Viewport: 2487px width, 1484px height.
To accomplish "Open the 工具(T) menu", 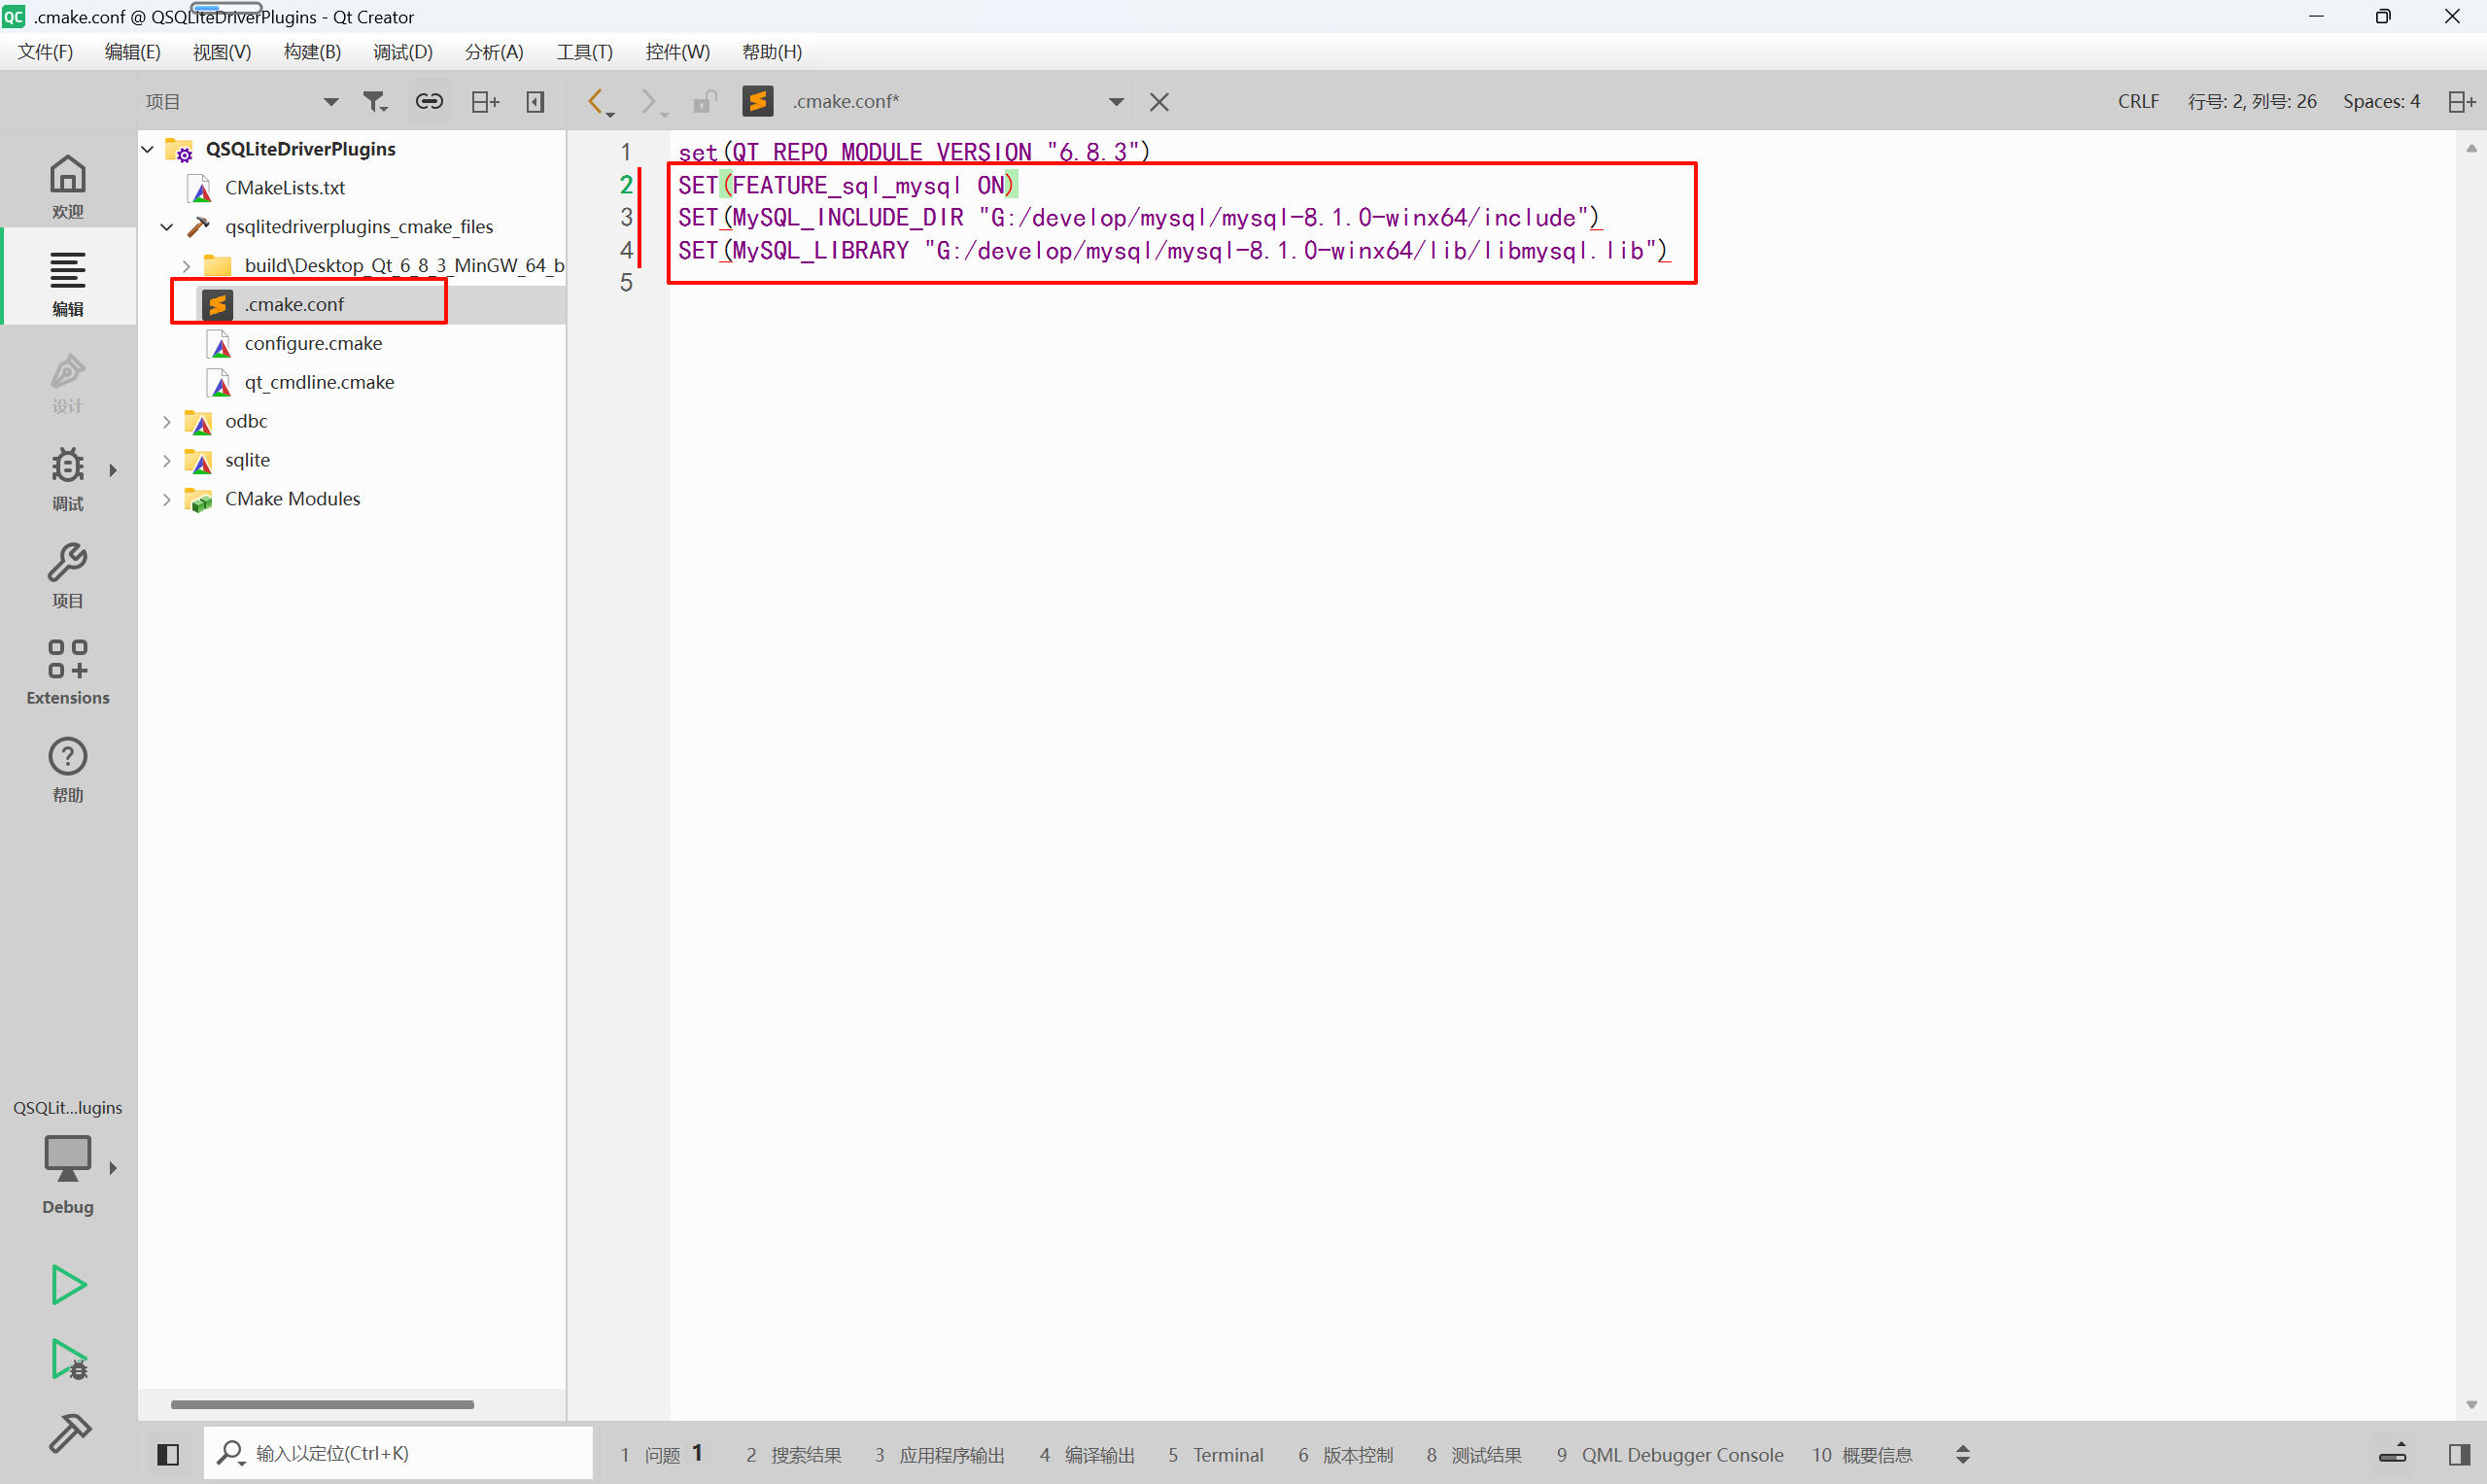I will (x=585, y=52).
